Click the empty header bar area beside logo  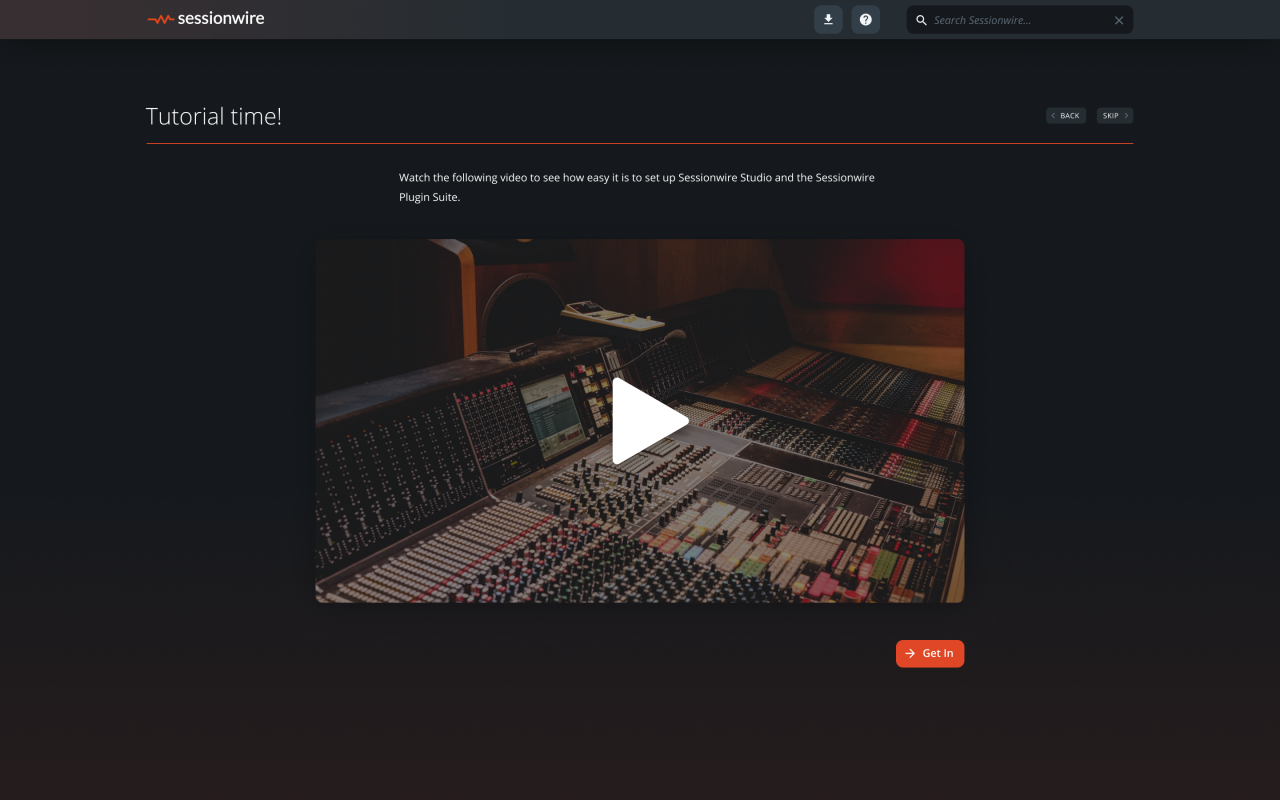tap(540, 20)
